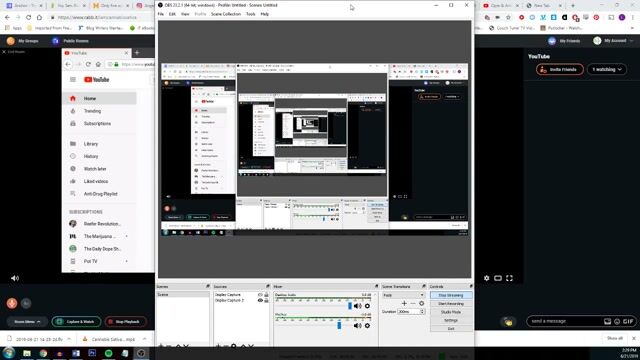Open OBS from the Windows taskbar
Image resolution: width=640 pixels, height=360 pixels.
[141, 353]
